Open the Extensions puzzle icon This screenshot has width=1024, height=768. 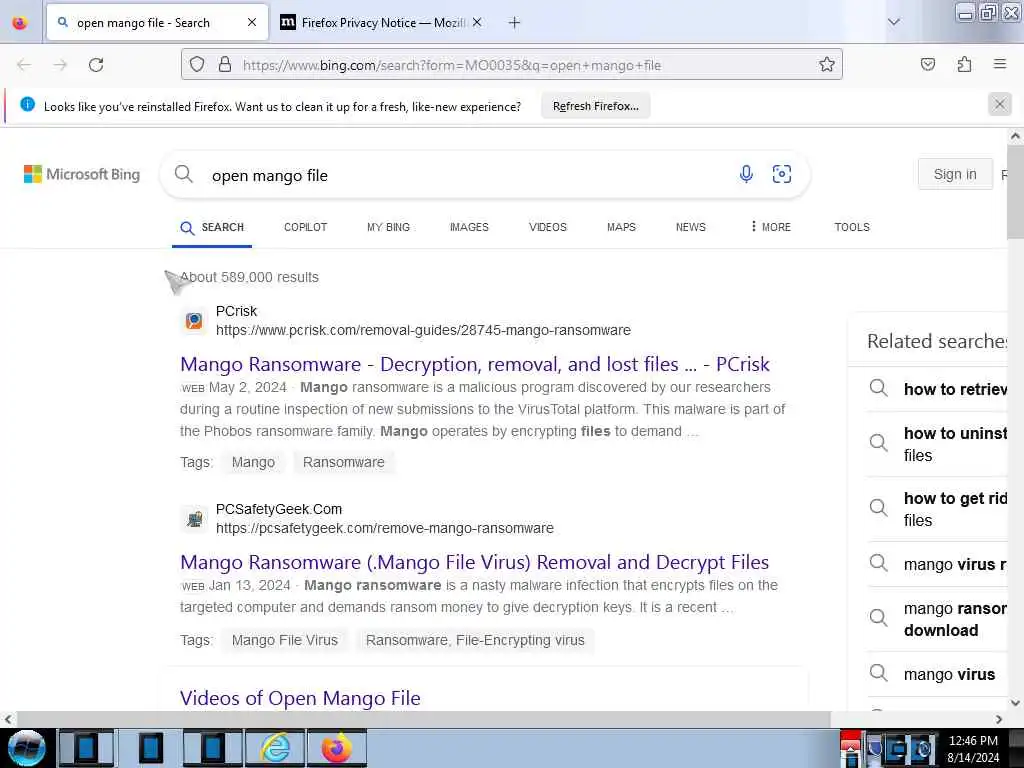coord(964,64)
